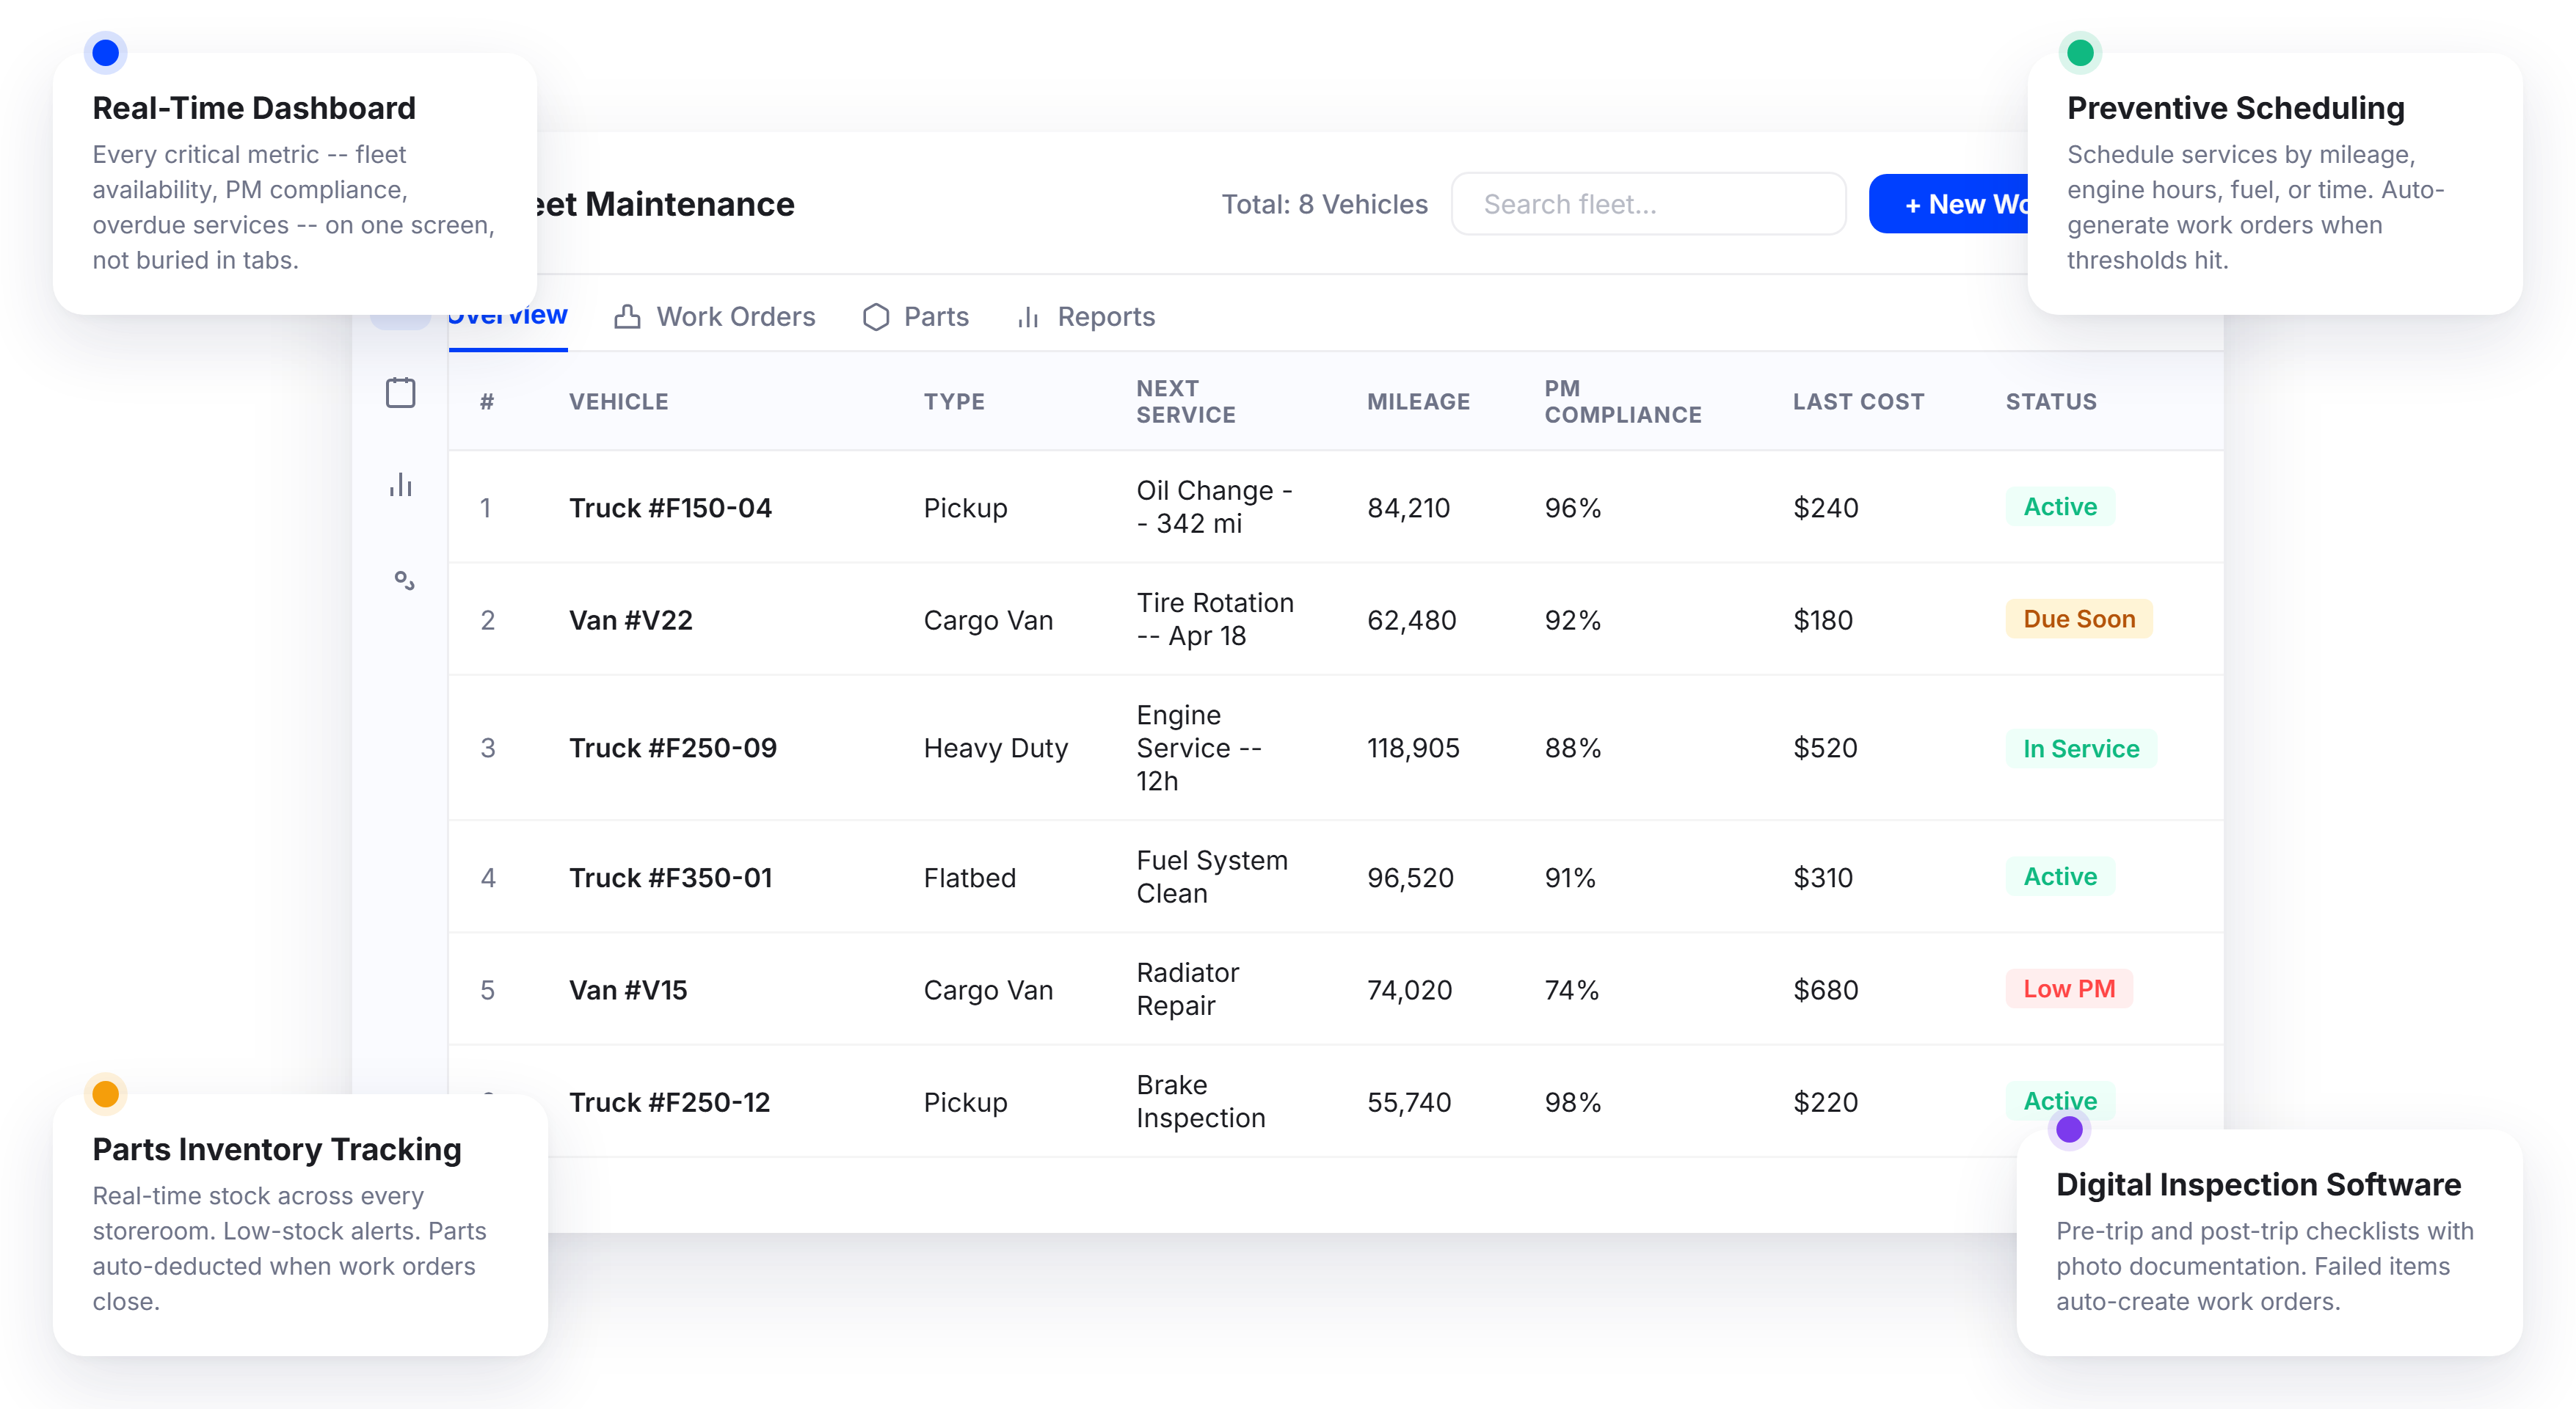
Task: Click the In Service status badge
Action: coord(2081,749)
